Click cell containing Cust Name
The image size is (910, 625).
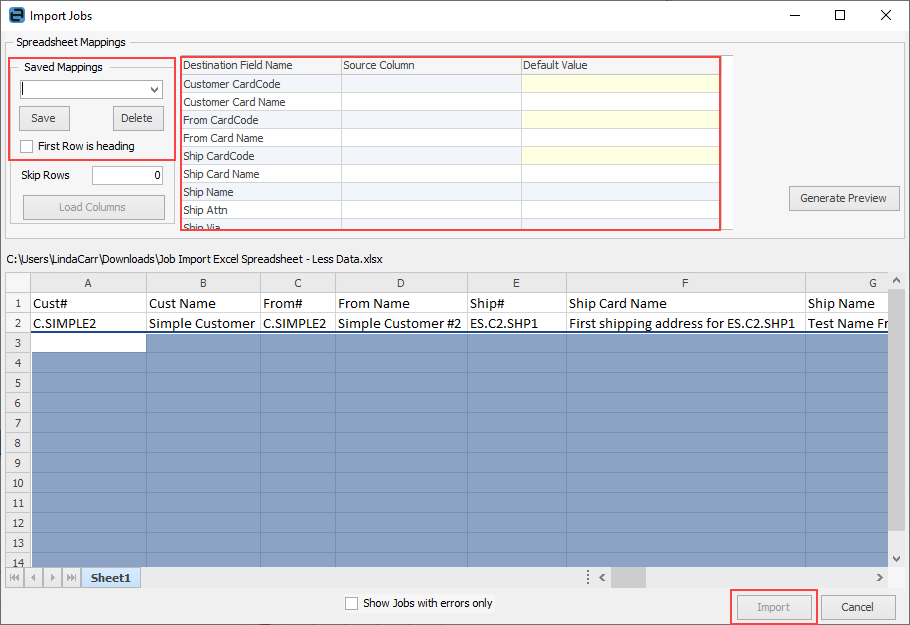point(203,303)
